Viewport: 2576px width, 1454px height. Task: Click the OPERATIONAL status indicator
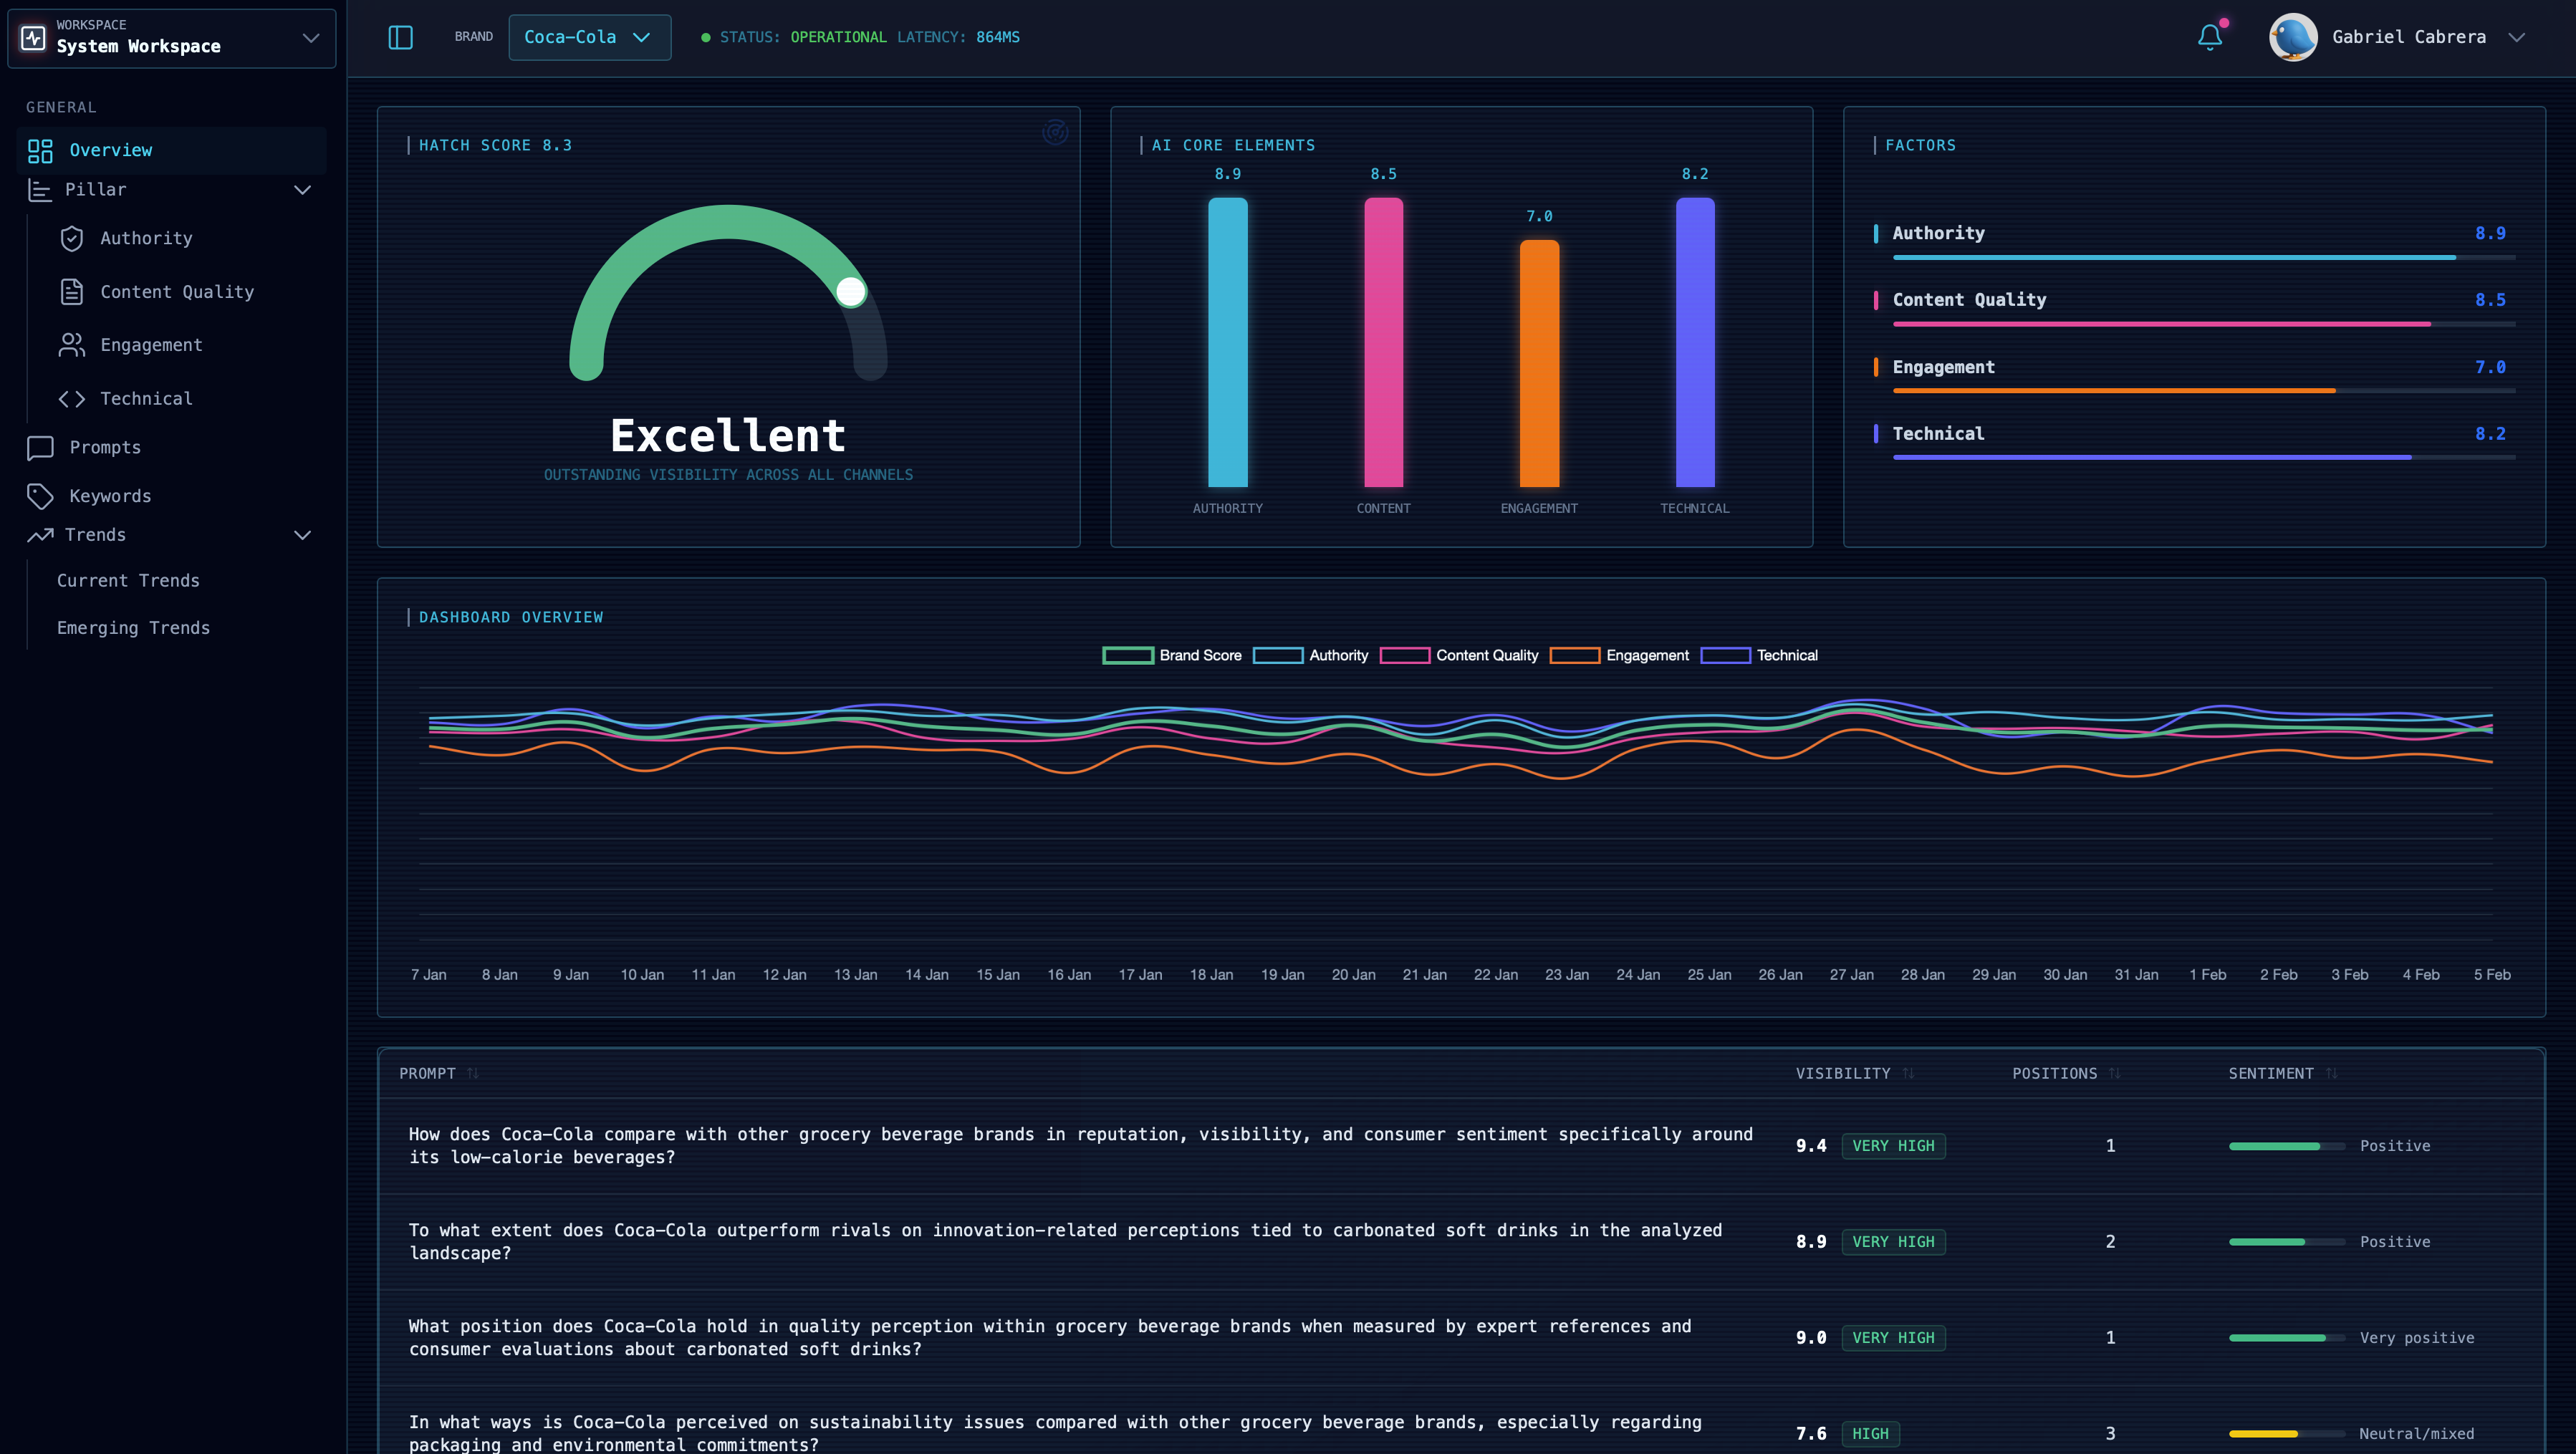pos(838,37)
